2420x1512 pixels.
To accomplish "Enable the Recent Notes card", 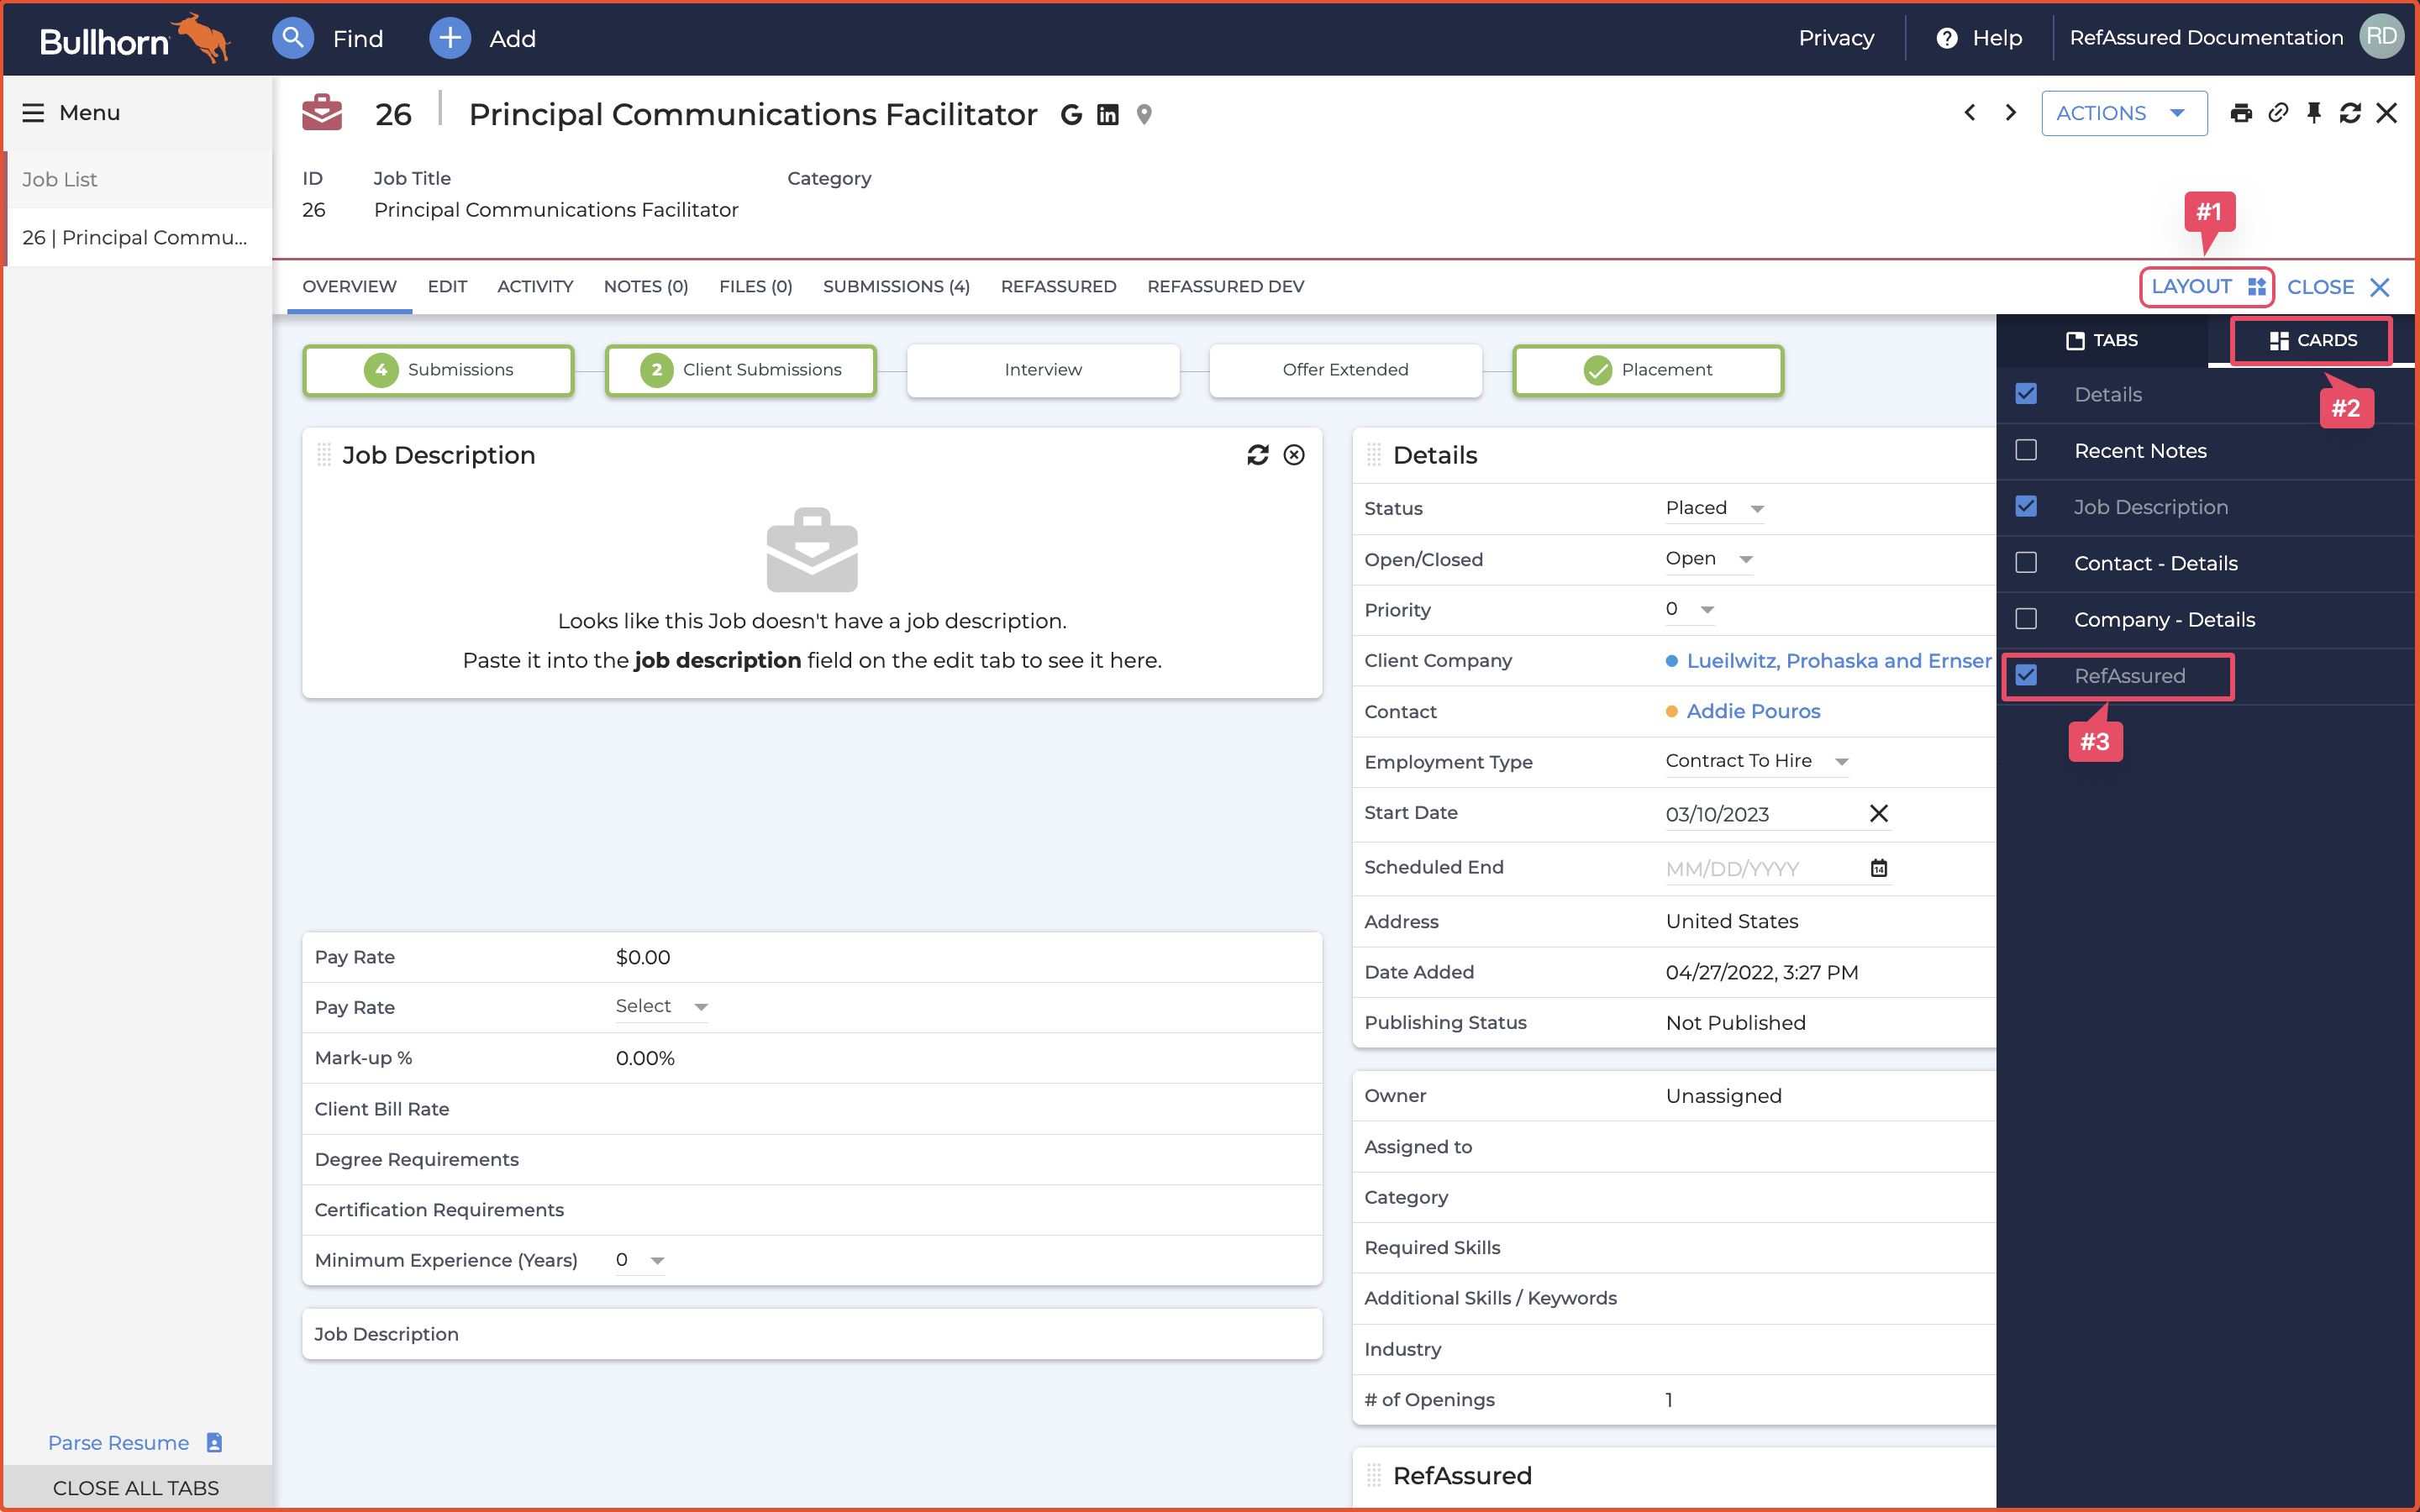I will pyautogui.click(x=2027, y=450).
